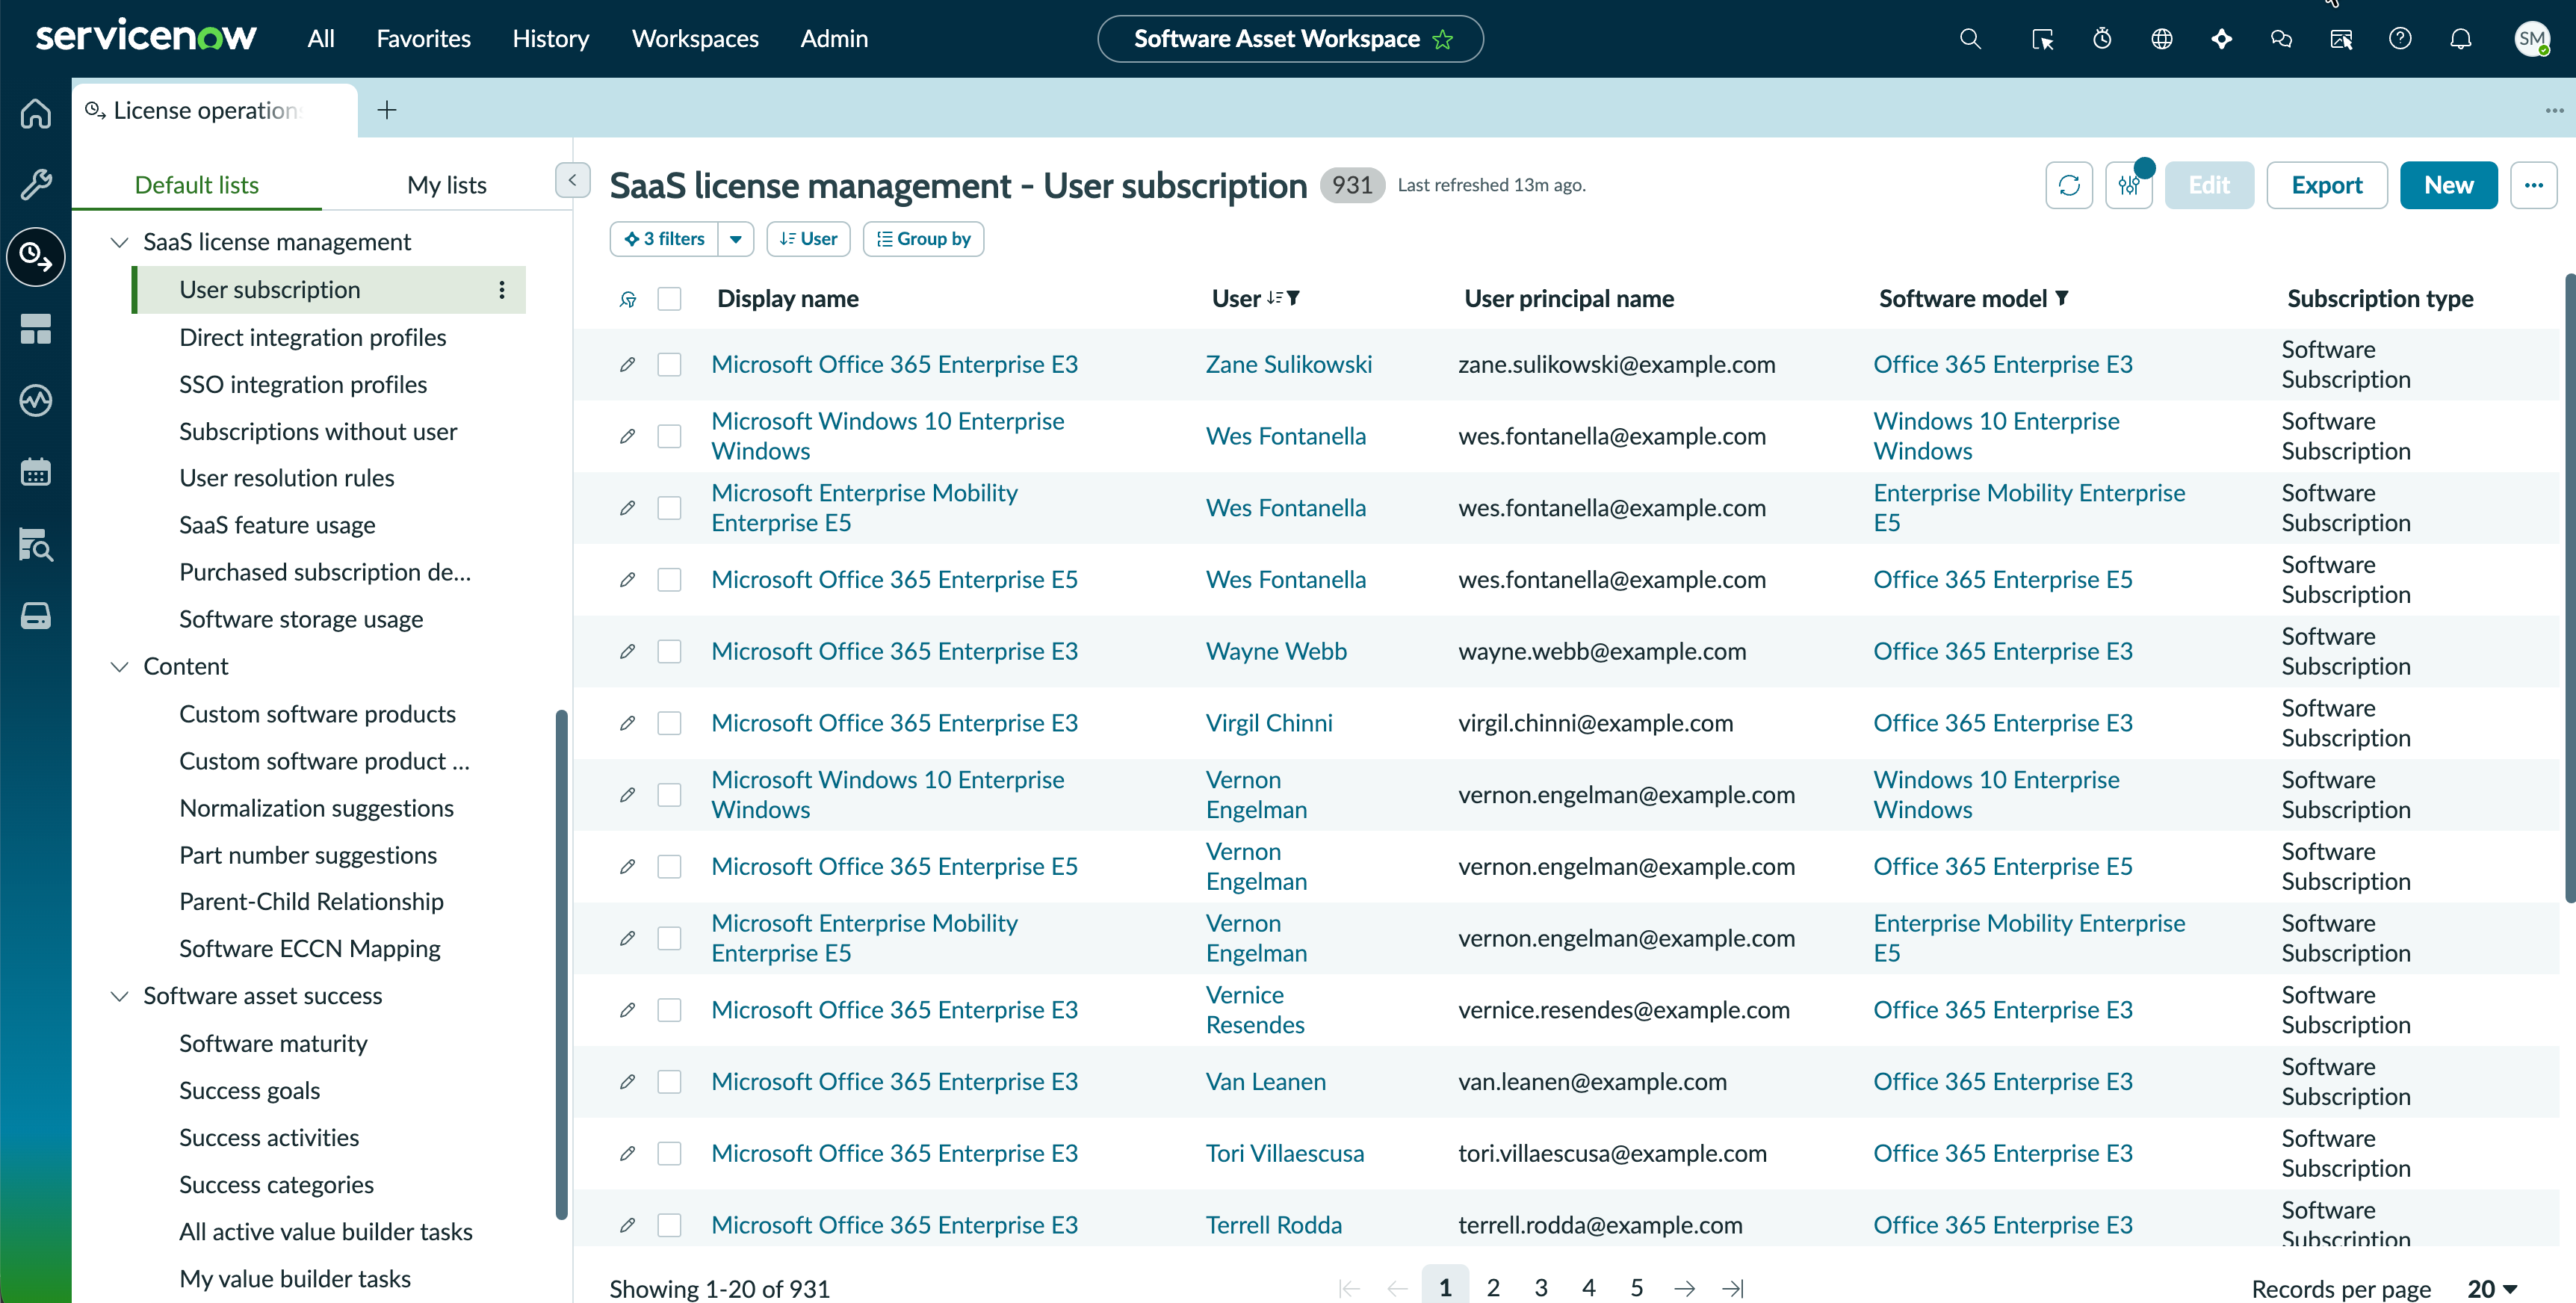Select checkbox for Virgil Chinni row

(x=669, y=723)
